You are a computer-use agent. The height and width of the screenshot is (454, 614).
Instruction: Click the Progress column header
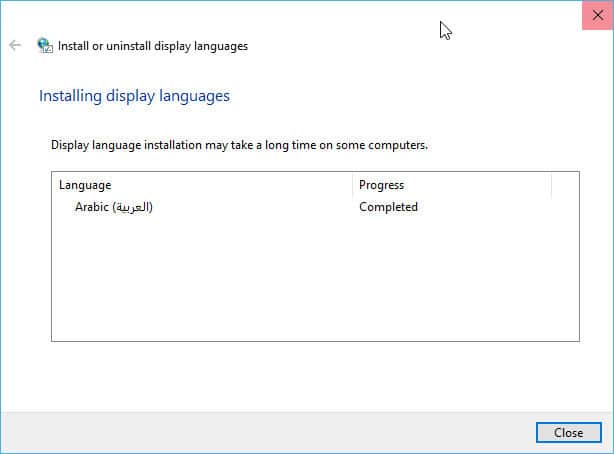coord(452,185)
